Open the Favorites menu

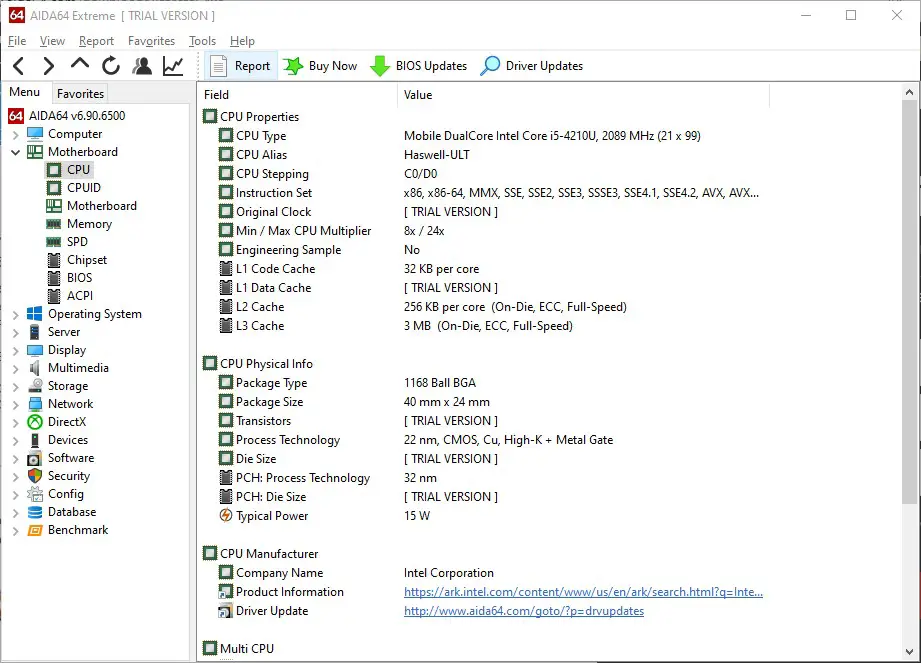click(x=152, y=41)
